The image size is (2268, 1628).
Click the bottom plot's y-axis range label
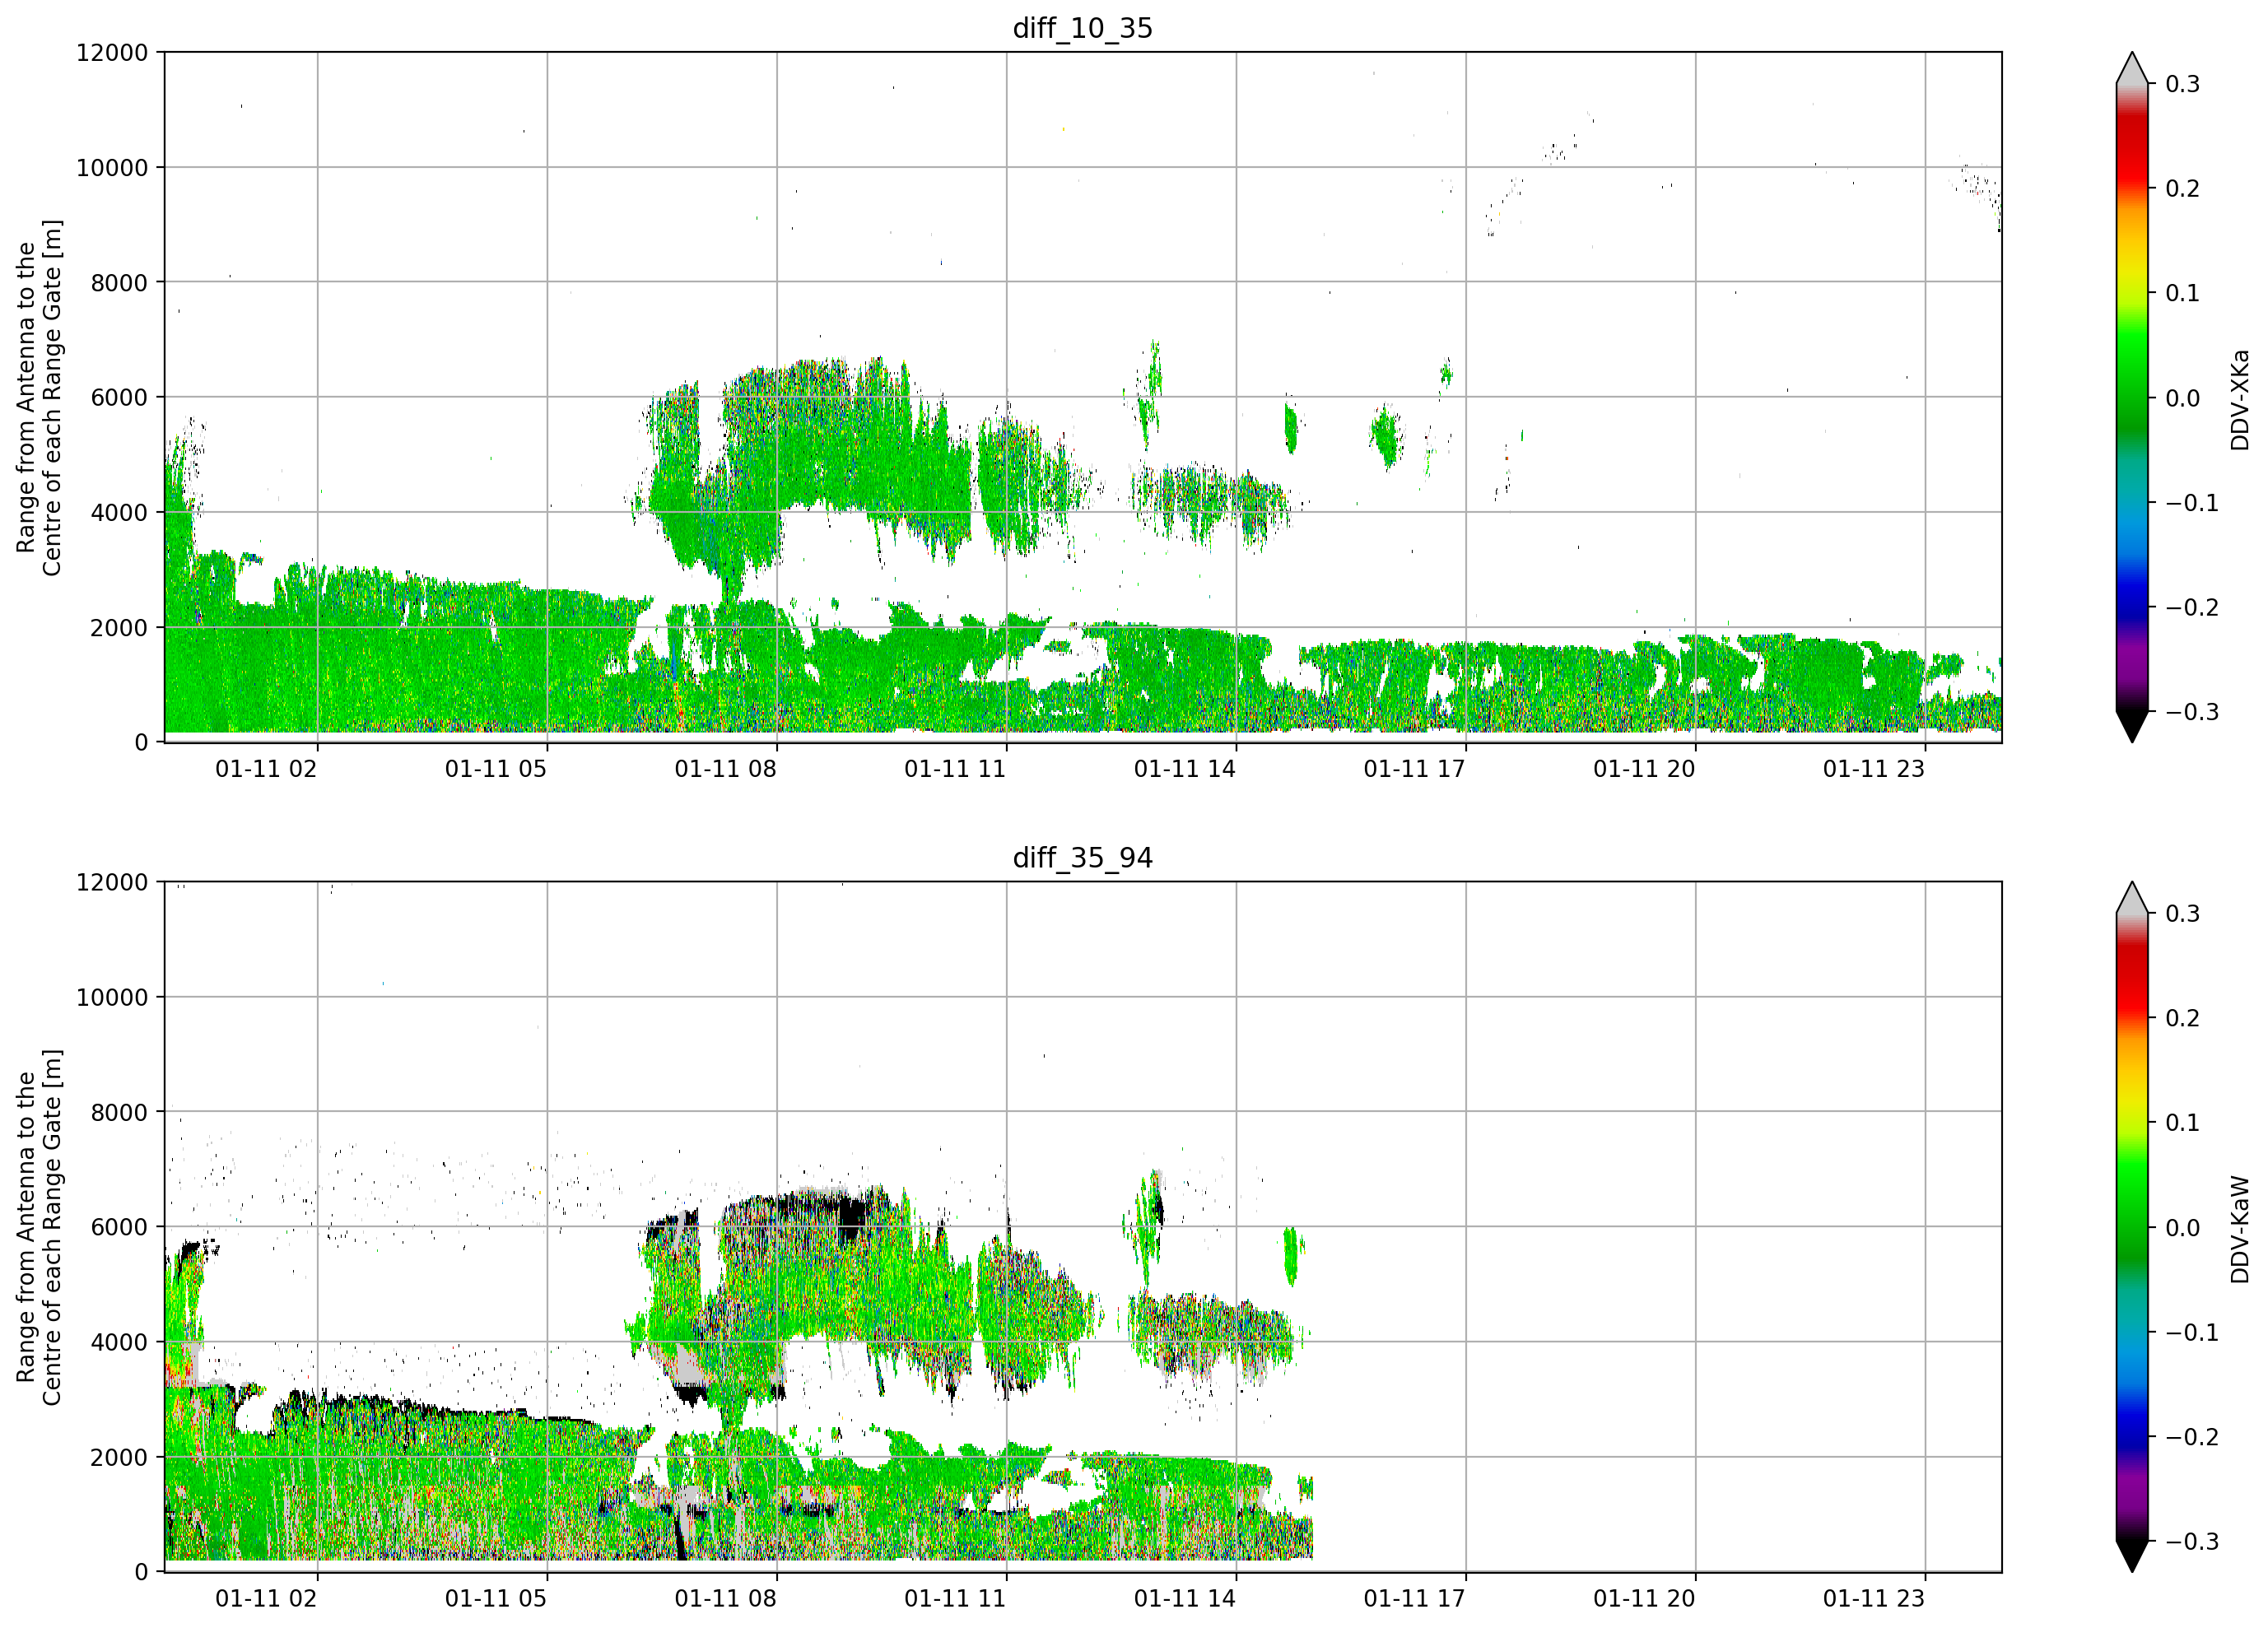[39, 1227]
